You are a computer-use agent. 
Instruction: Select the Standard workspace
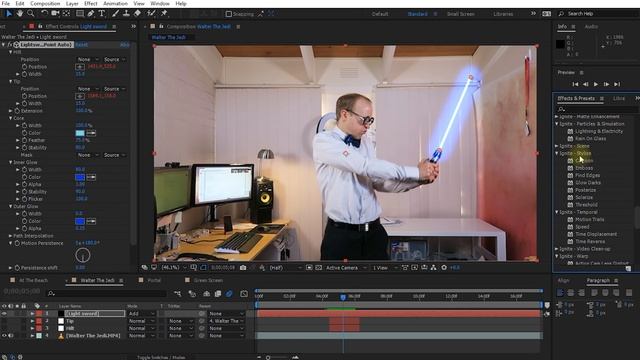pos(417,14)
